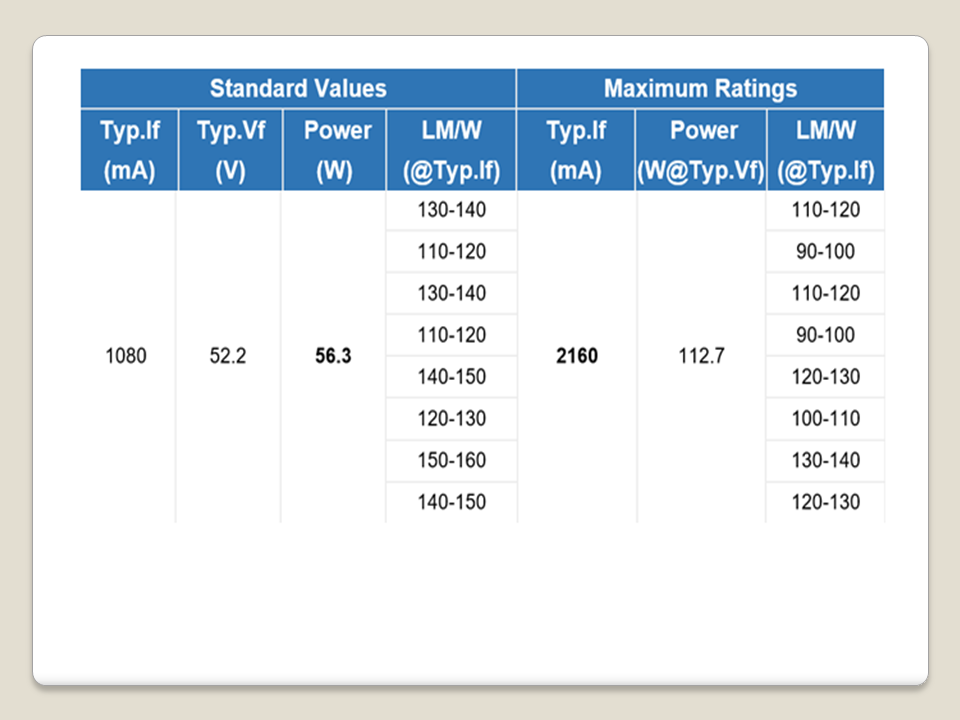Viewport: 960px width, 720px height.
Task: Click the Power (W) column header
Action: tap(334, 150)
